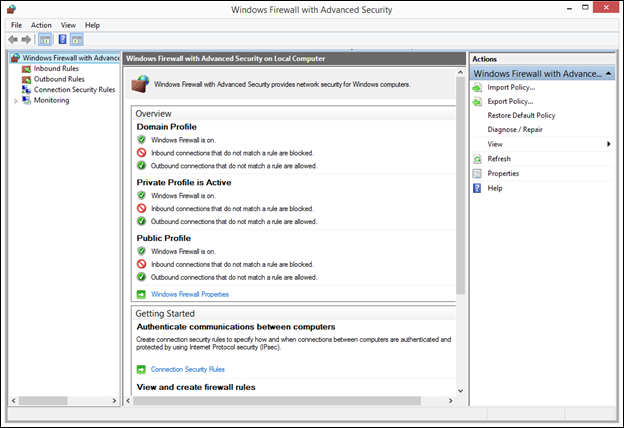This screenshot has width=624, height=428.
Task: Click Refresh in the Actions pane
Action: tap(499, 159)
